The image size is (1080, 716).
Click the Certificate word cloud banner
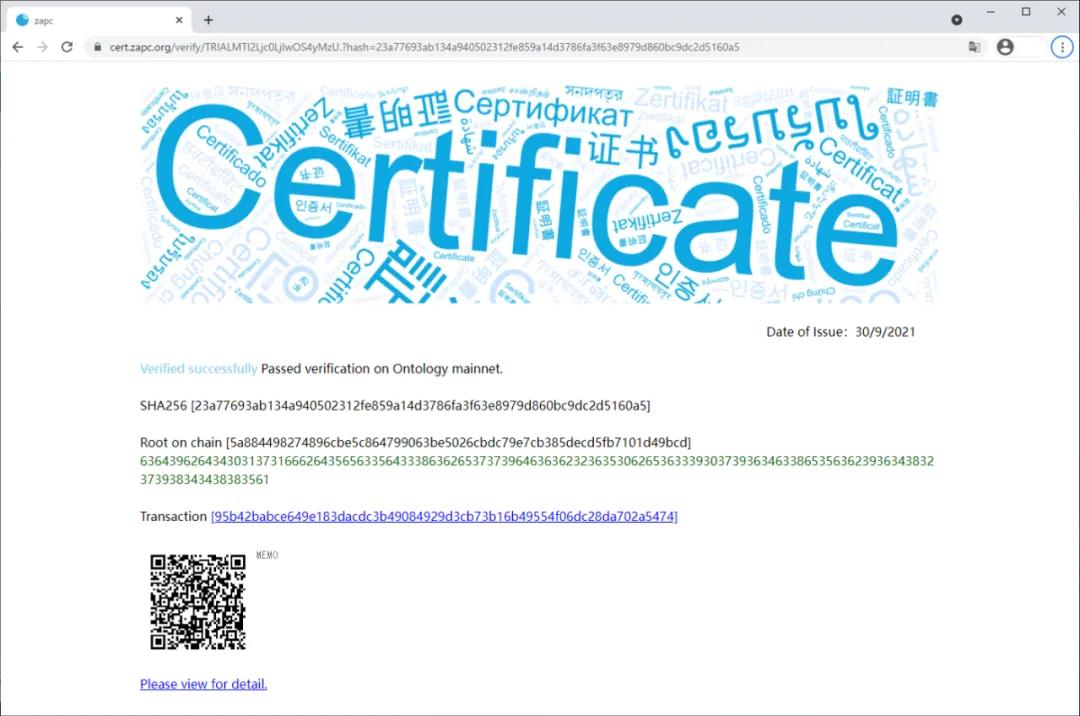point(539,194)
